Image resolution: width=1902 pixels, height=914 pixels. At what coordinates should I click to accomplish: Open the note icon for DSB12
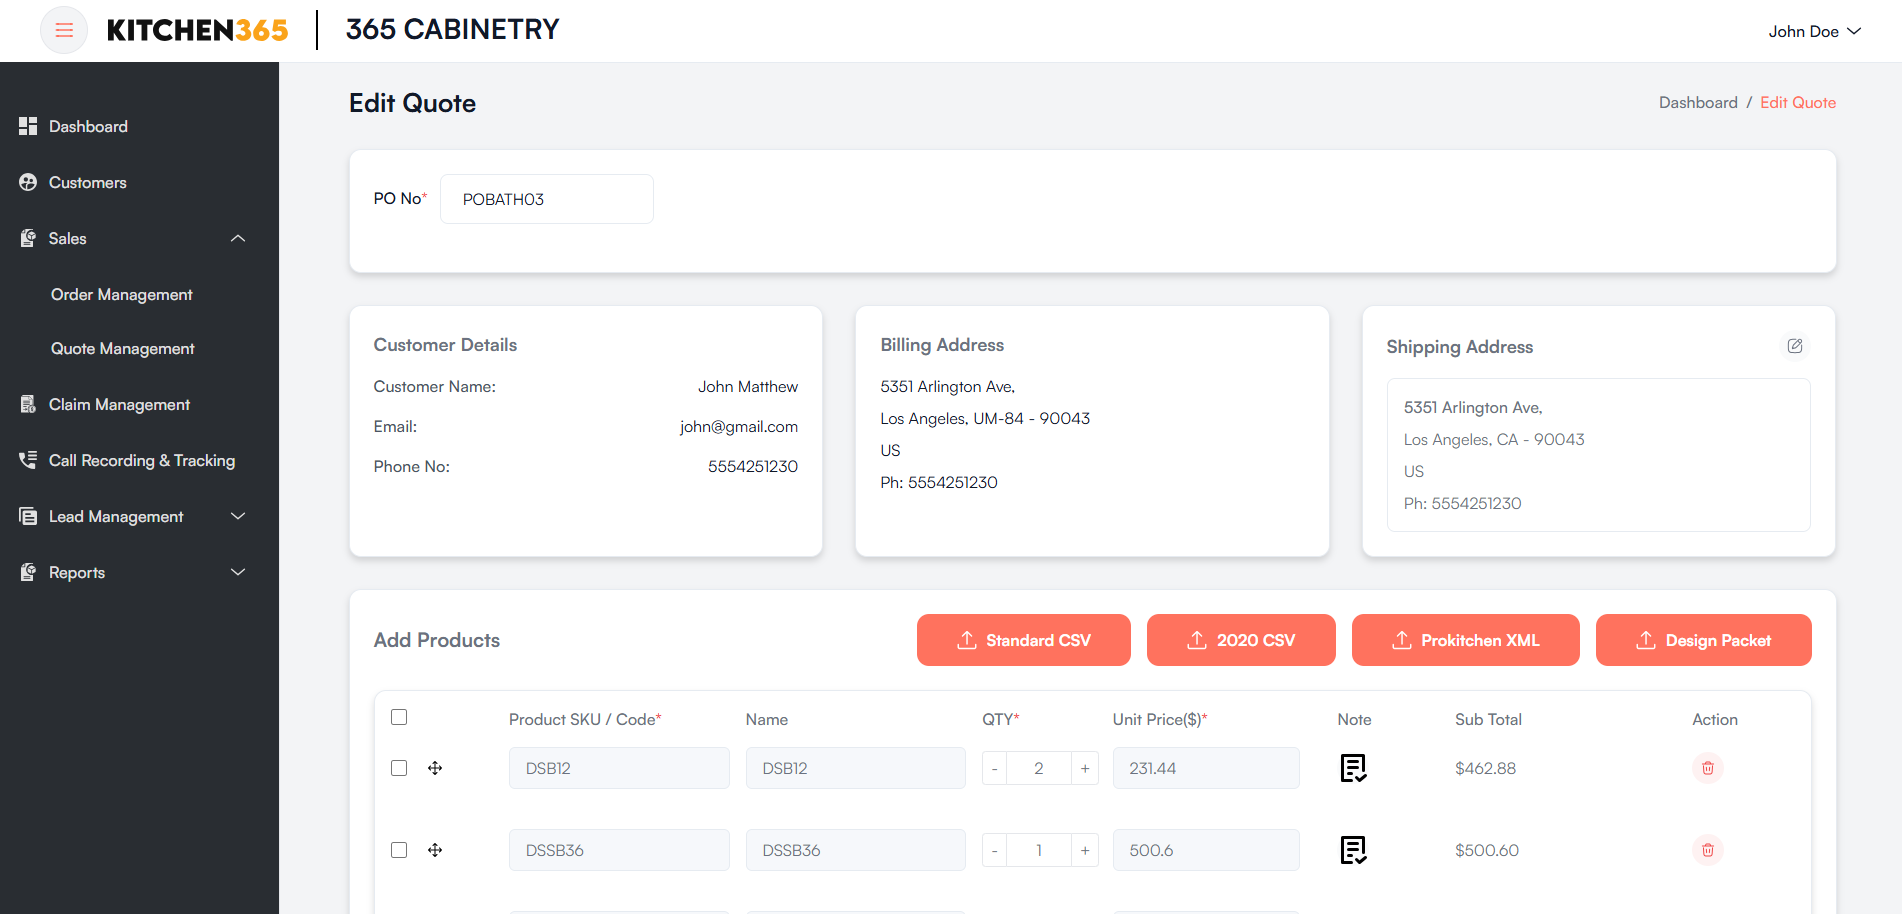(1353, 768)
